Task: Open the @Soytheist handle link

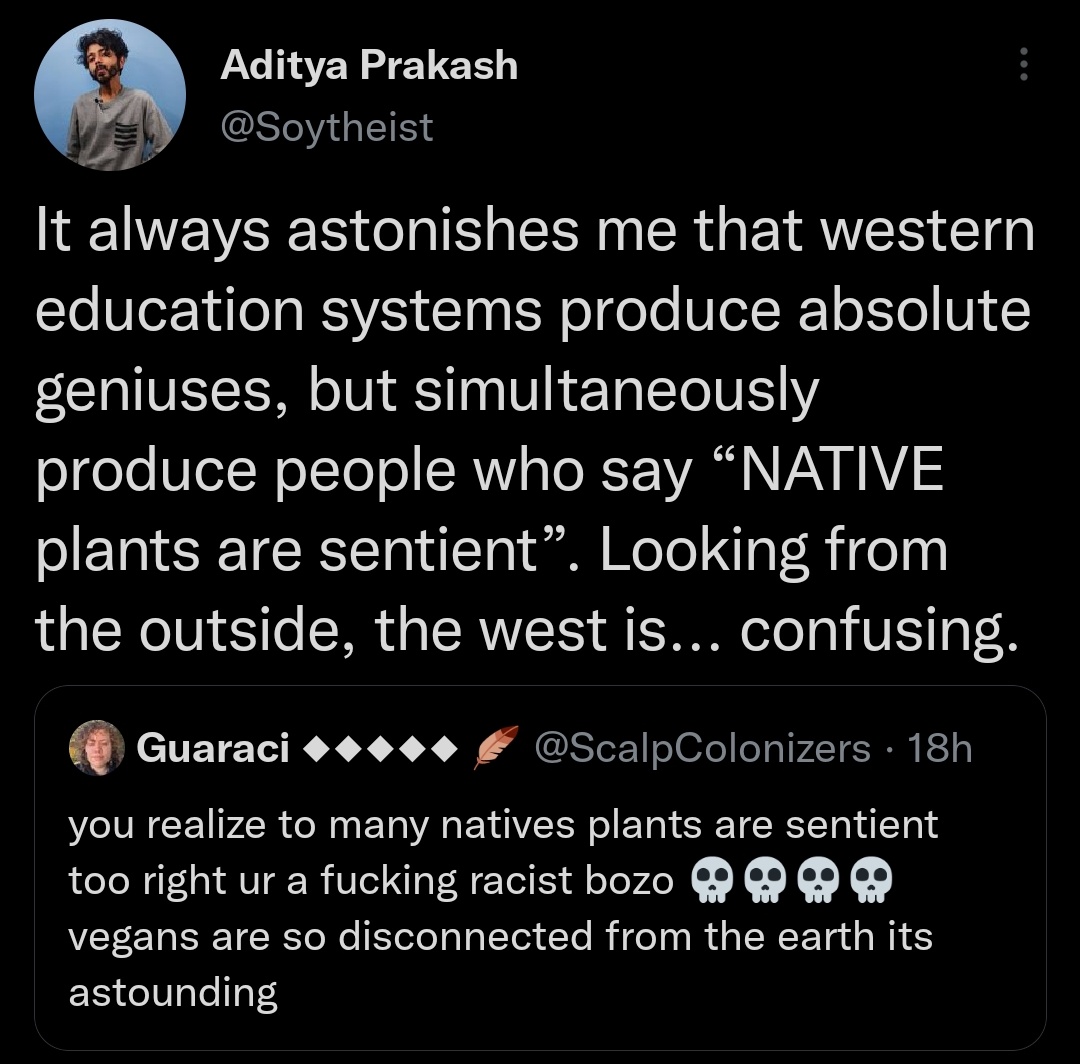Action: (324, 126)
